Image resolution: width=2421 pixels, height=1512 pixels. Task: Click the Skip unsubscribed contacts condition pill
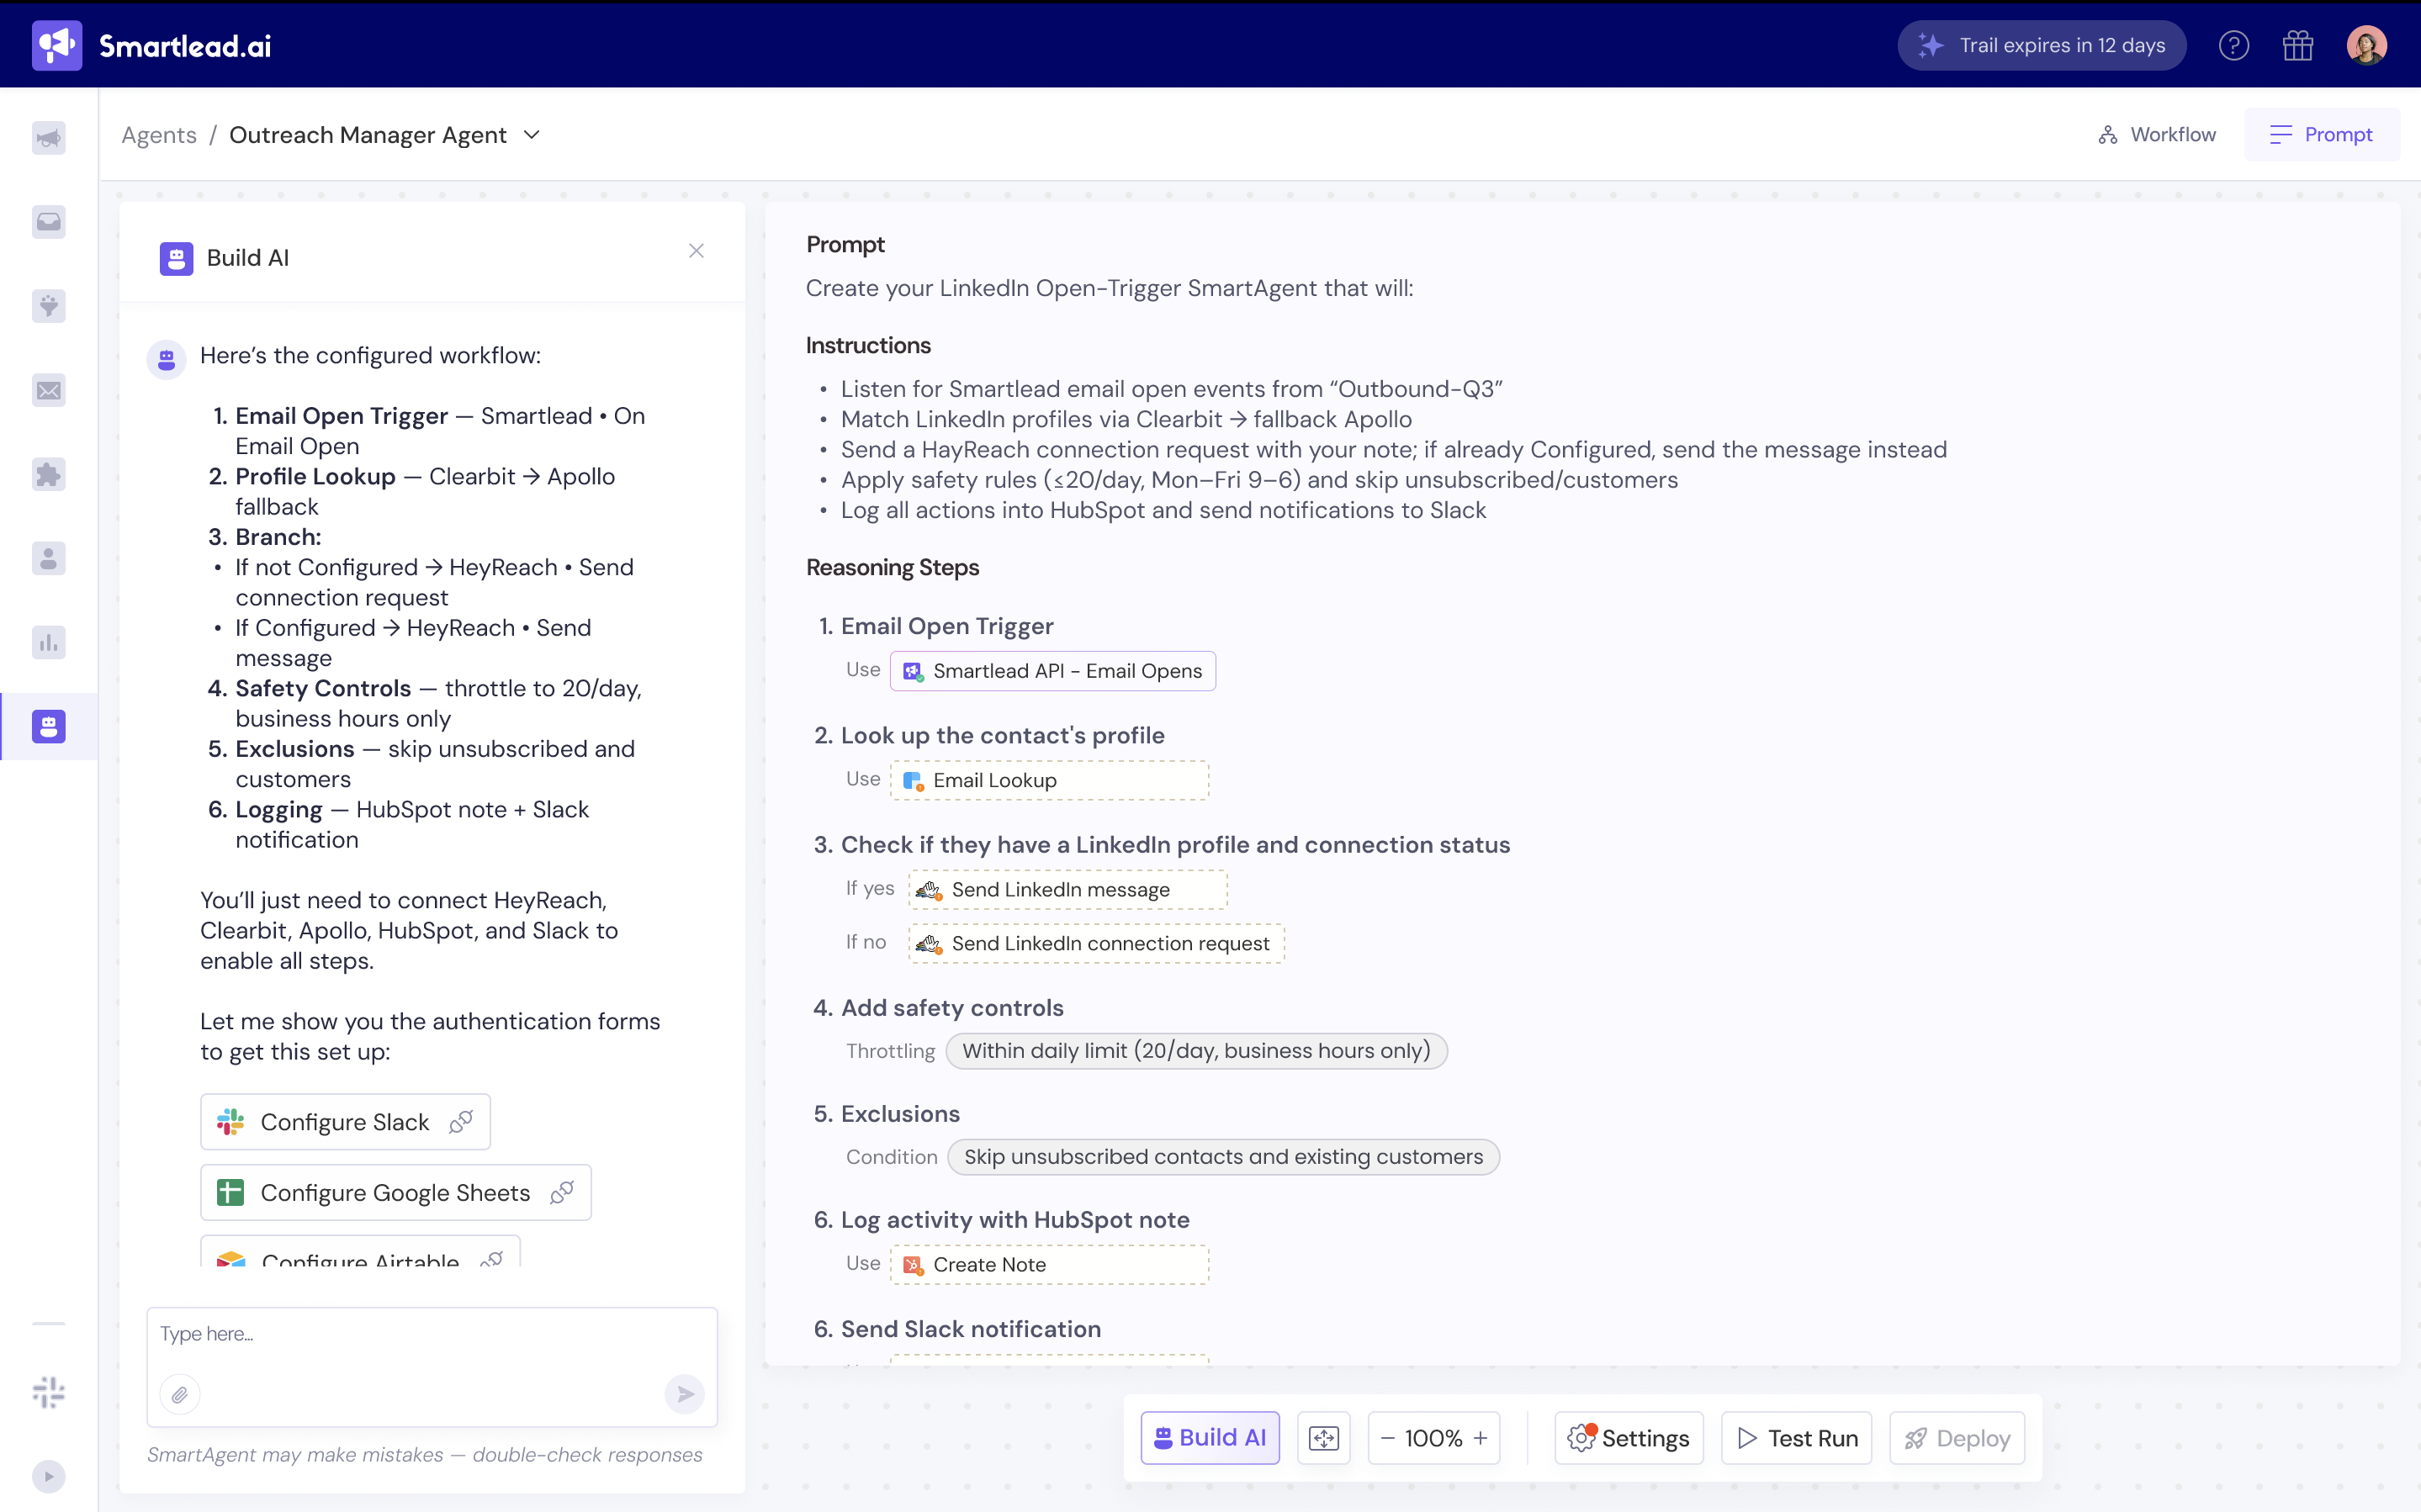coord(1223,1156)
